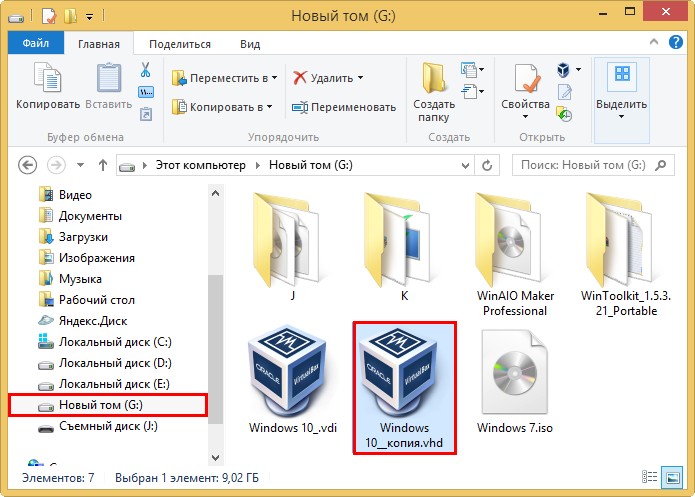Select the WinAIO Maker Professional folder

pyautogui.click(x=515, y=255)
